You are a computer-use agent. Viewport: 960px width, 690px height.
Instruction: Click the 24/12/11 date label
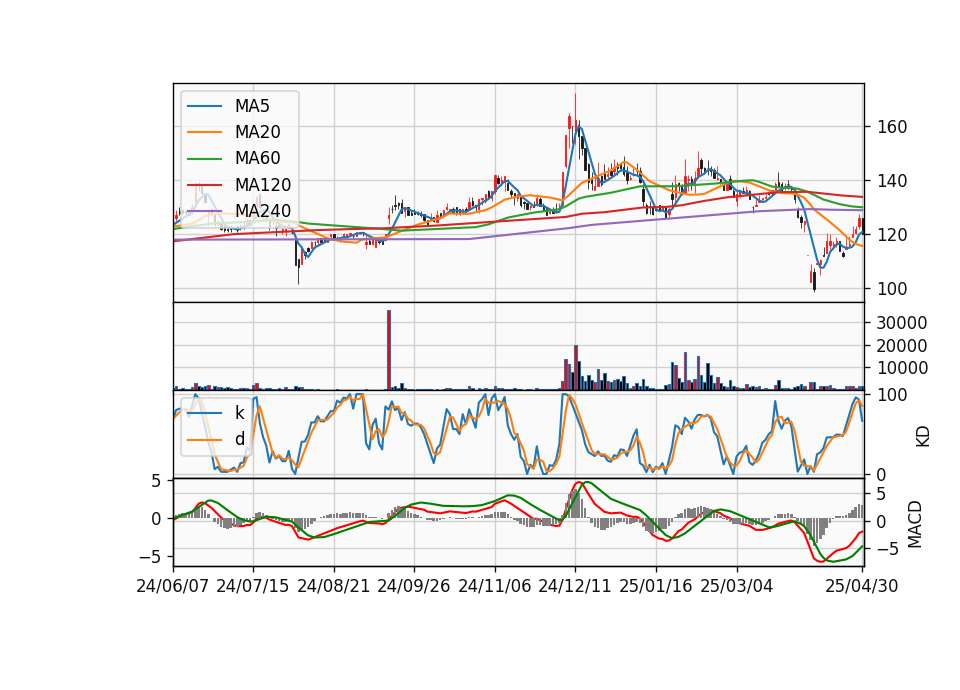[575, 586]
